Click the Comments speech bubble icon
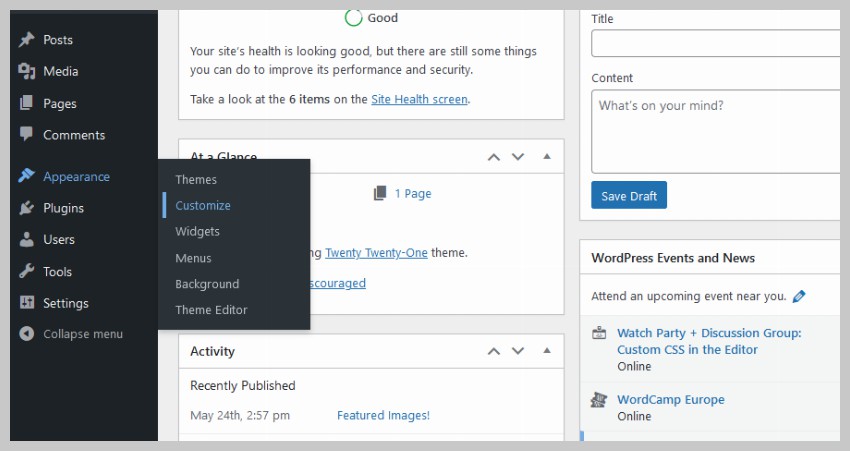 coord(26,134)
